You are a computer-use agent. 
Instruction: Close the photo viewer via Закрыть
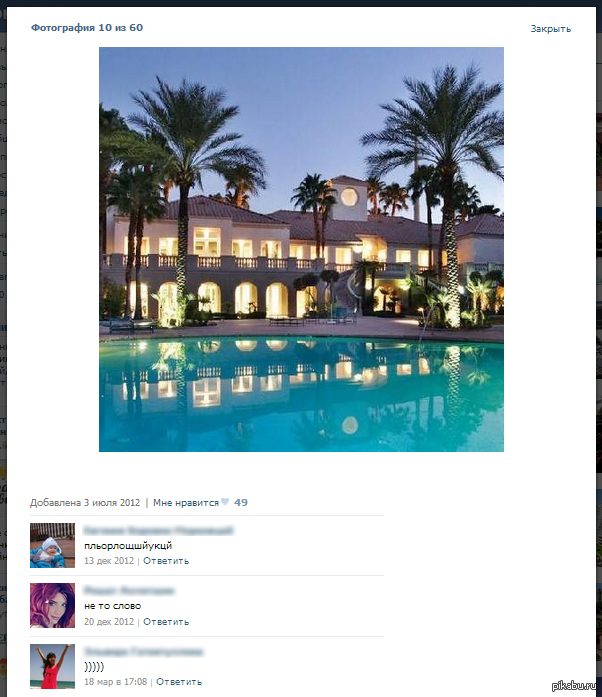tap(550, 29)
